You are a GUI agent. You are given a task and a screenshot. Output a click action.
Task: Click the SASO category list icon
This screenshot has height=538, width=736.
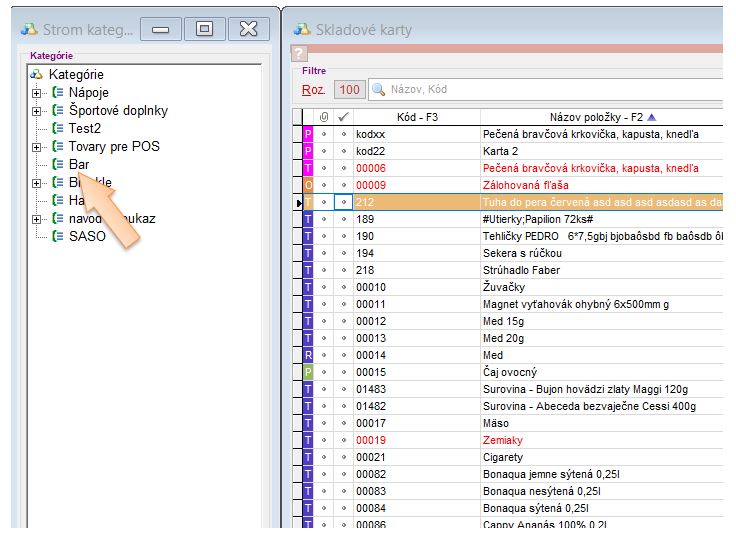pyautogui.click(x=58, y=236)
